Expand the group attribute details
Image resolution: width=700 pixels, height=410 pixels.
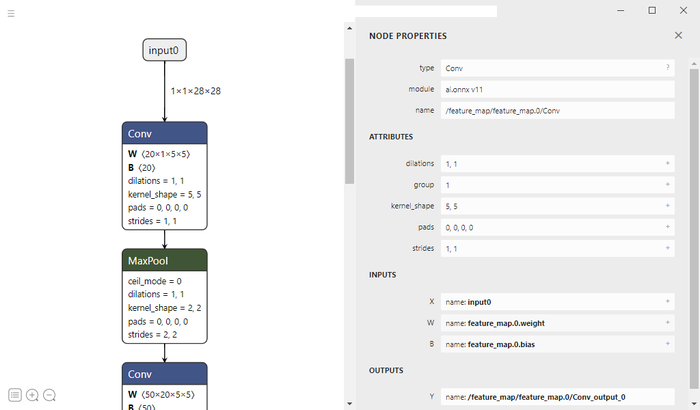click(x=667, y=185)
